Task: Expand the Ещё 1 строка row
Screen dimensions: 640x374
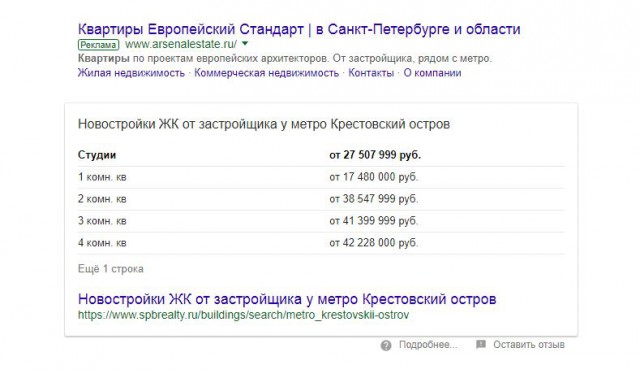Action: [x=111, y=269]
